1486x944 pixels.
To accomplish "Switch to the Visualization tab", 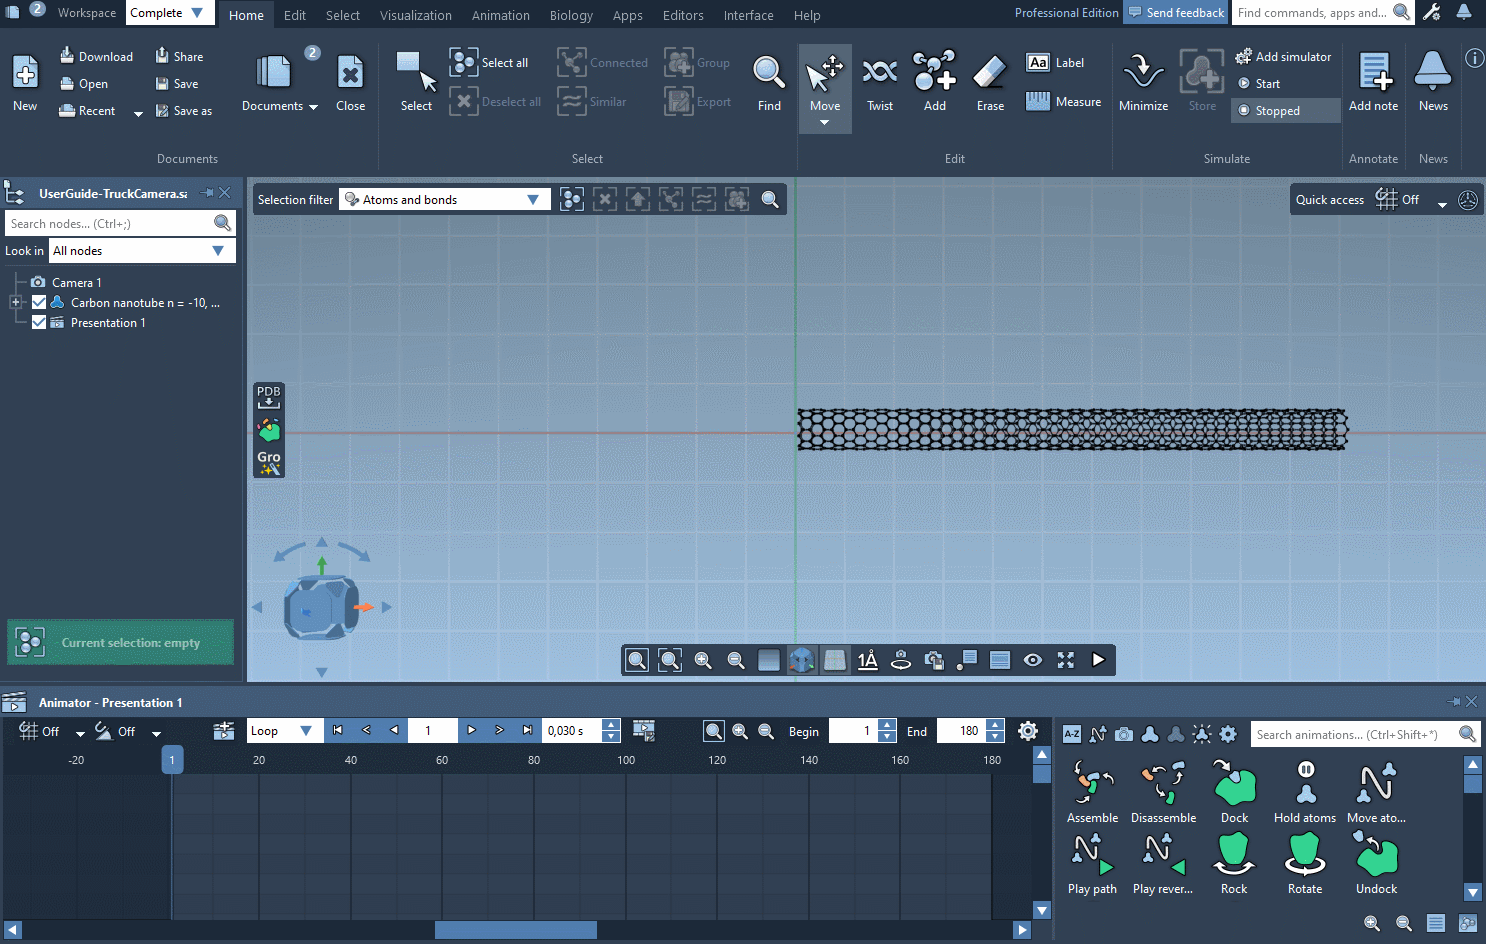I will point(415,15).
